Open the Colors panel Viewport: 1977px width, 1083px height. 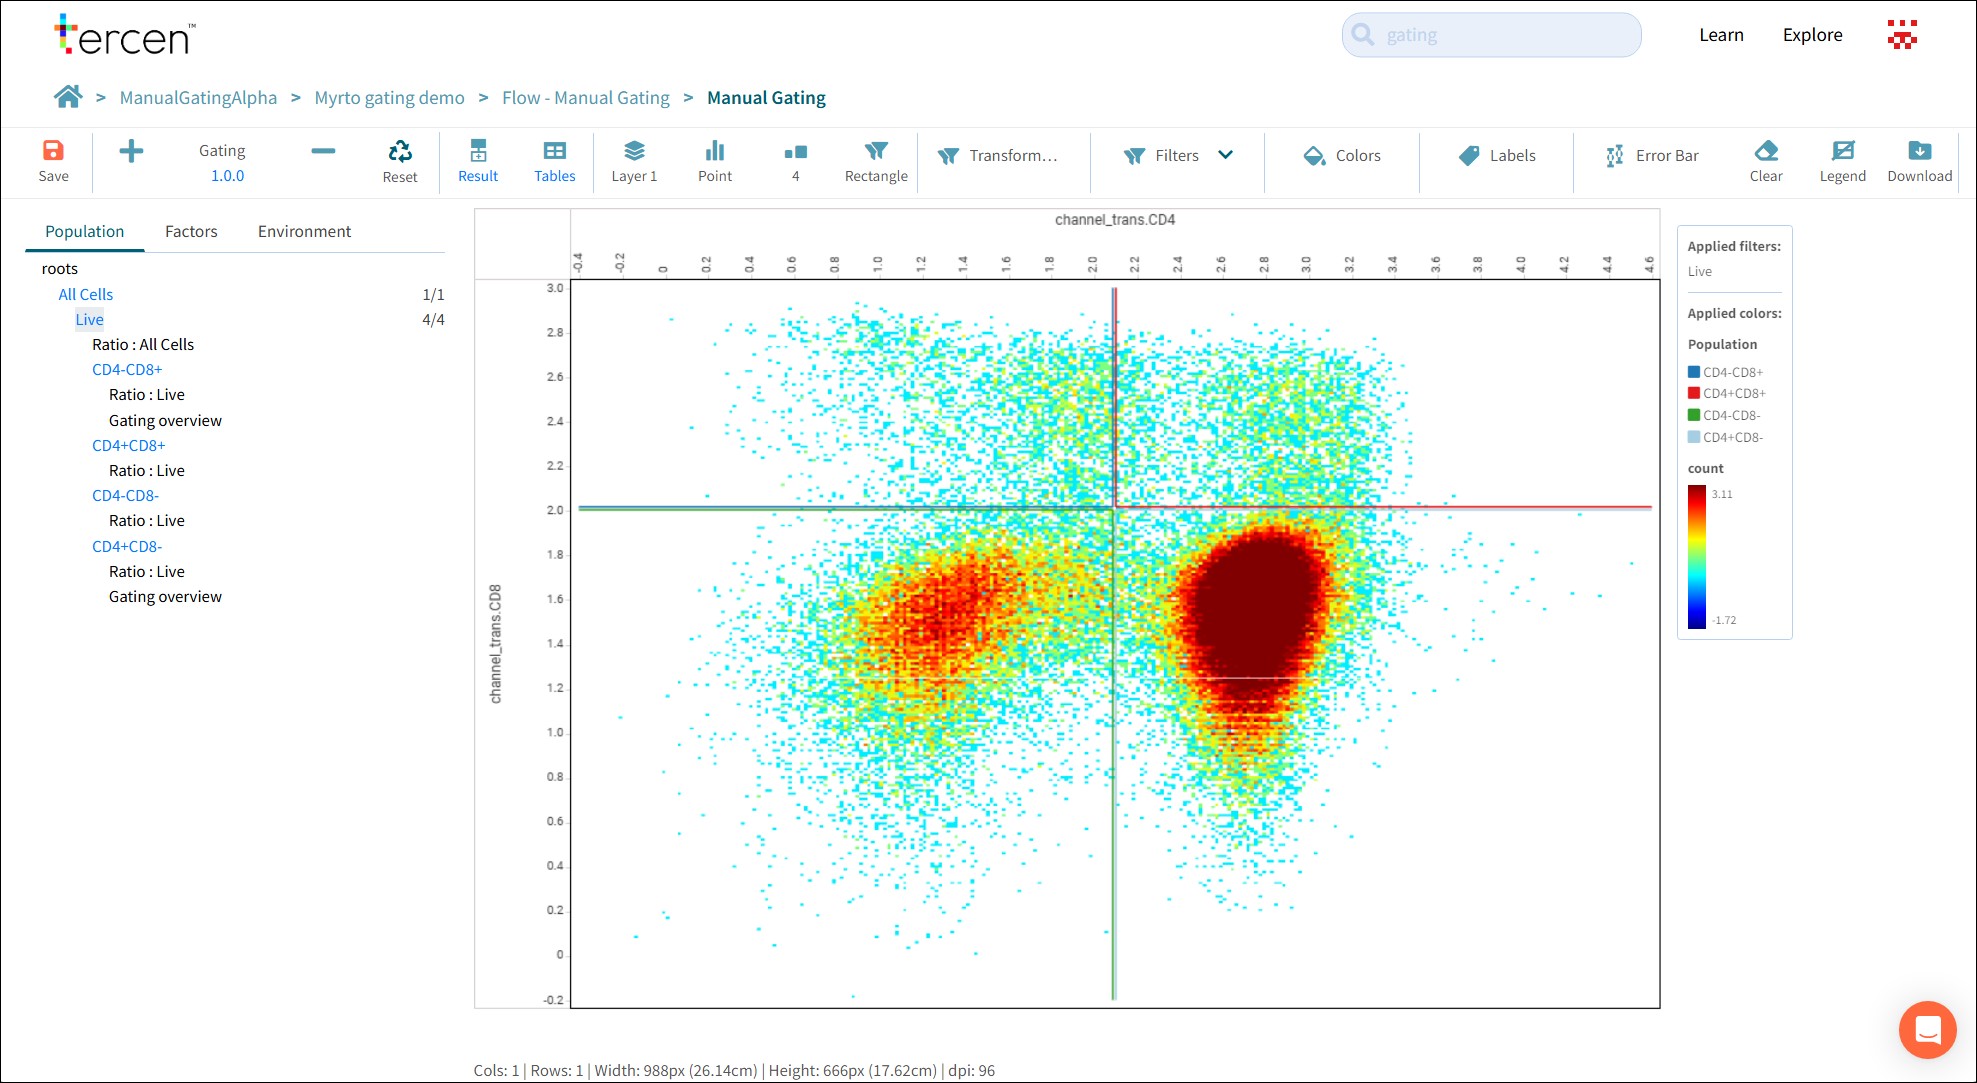coord(1341,156)
